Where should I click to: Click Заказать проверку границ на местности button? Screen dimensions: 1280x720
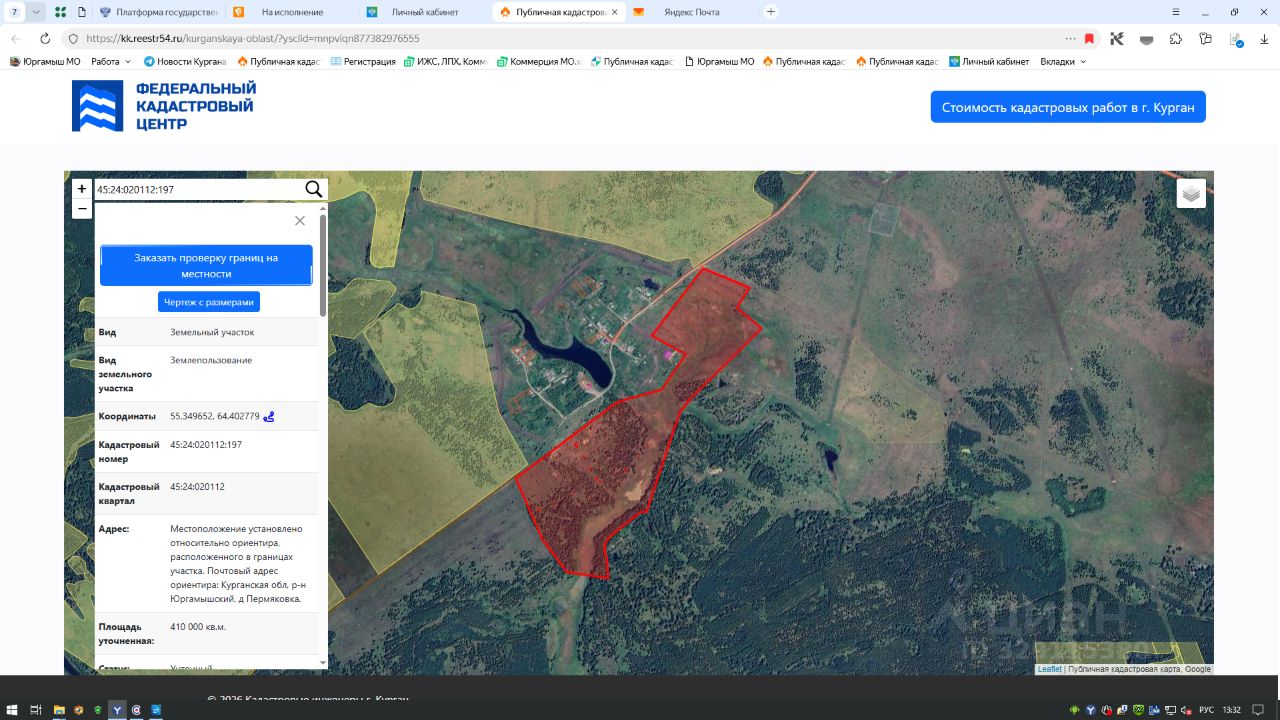click(x=206, y=265)
